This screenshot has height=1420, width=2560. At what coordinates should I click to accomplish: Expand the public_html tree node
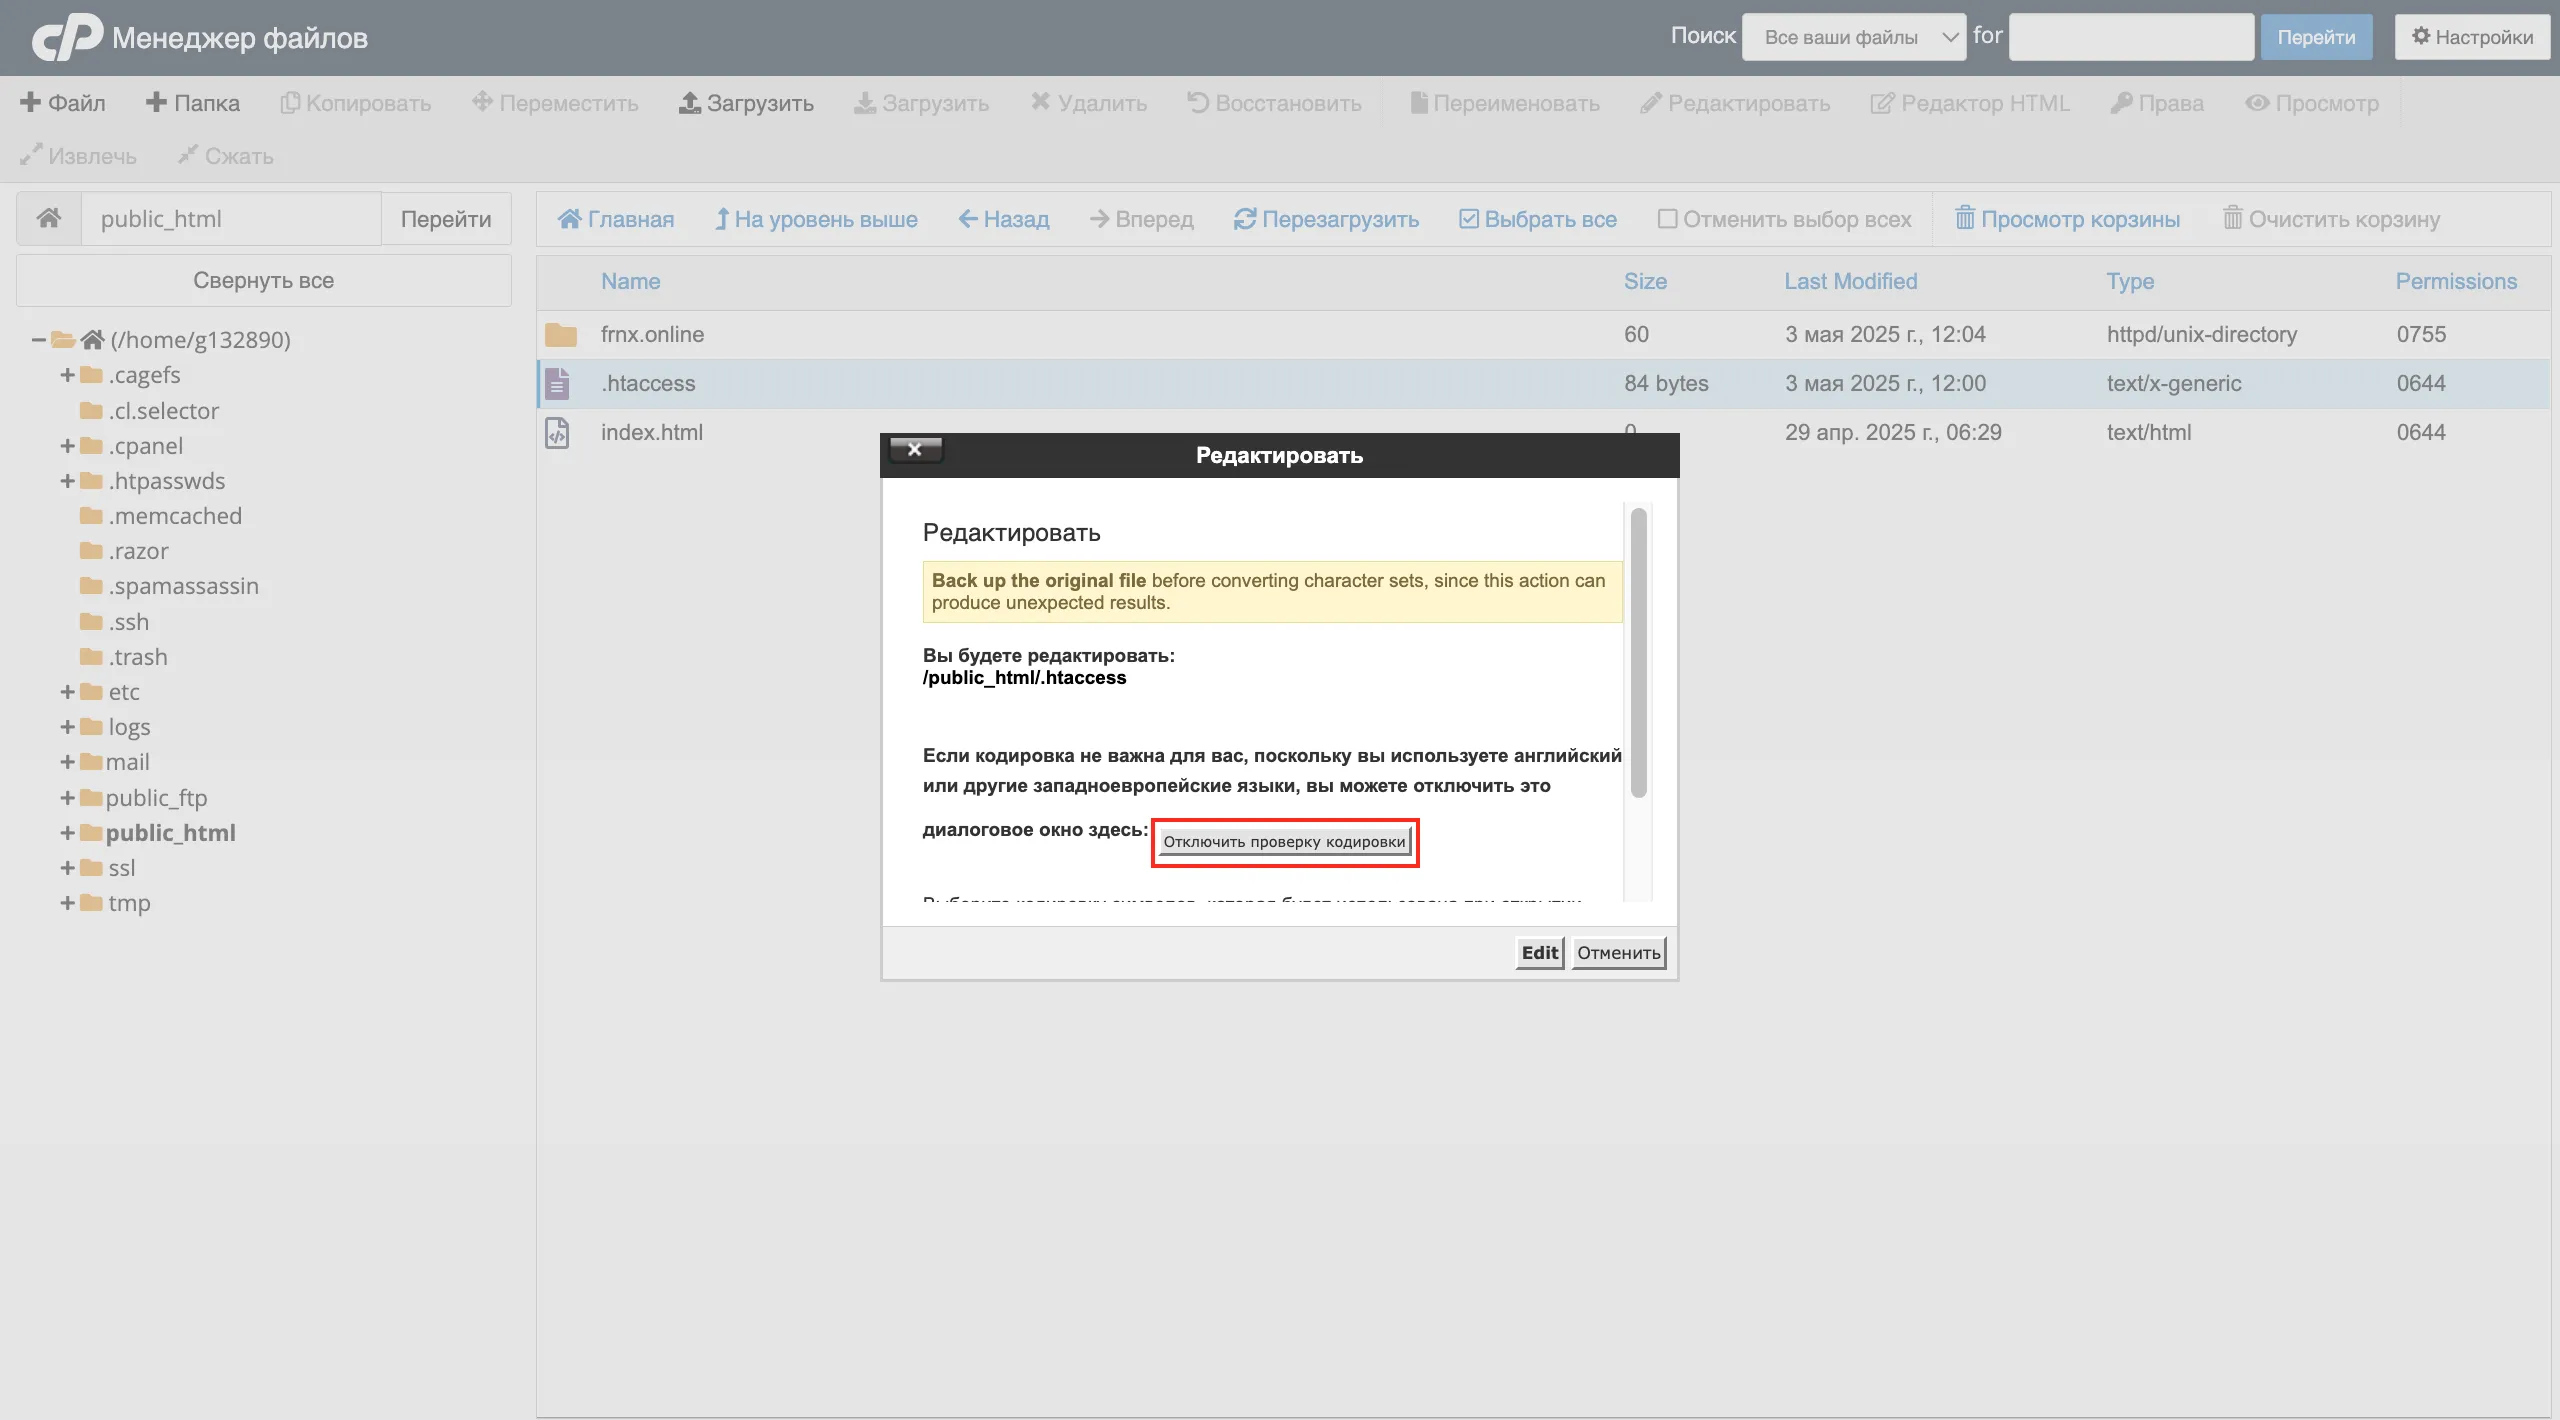(67, 833)
